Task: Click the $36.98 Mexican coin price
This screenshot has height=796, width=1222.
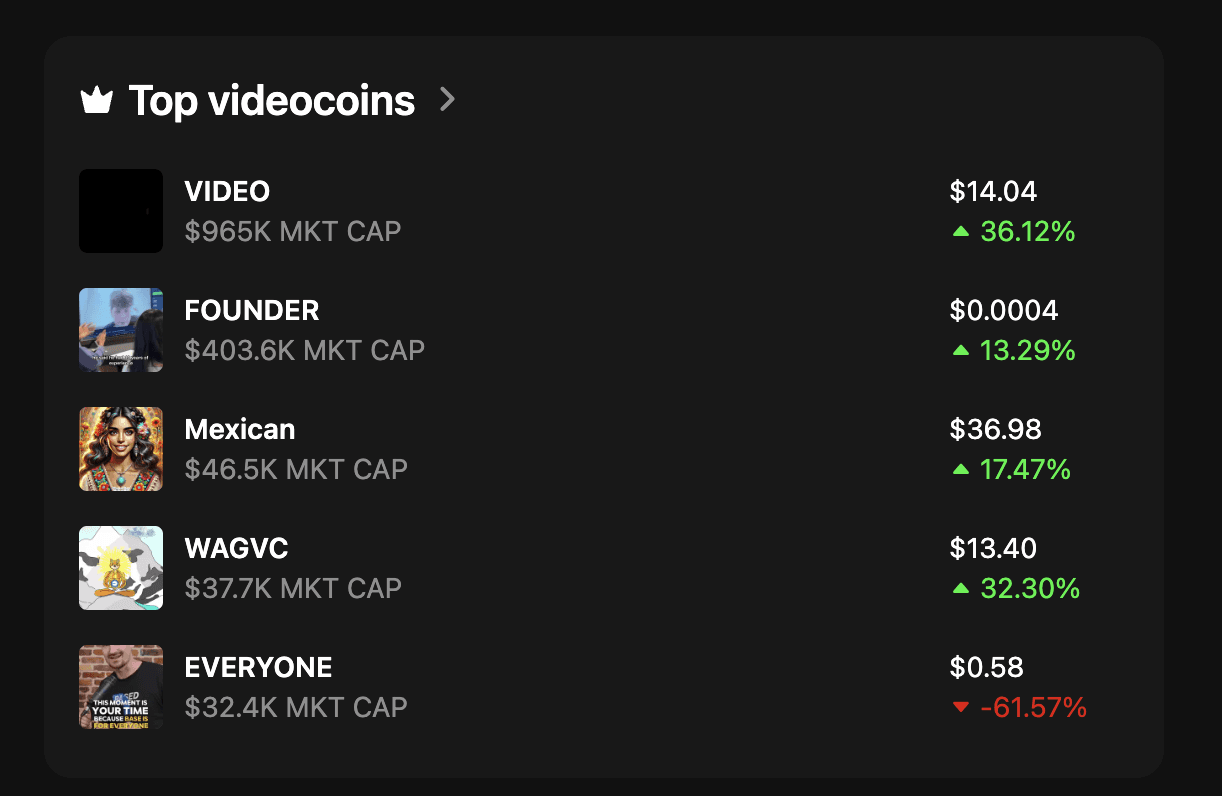Action: tap(995, 429)
